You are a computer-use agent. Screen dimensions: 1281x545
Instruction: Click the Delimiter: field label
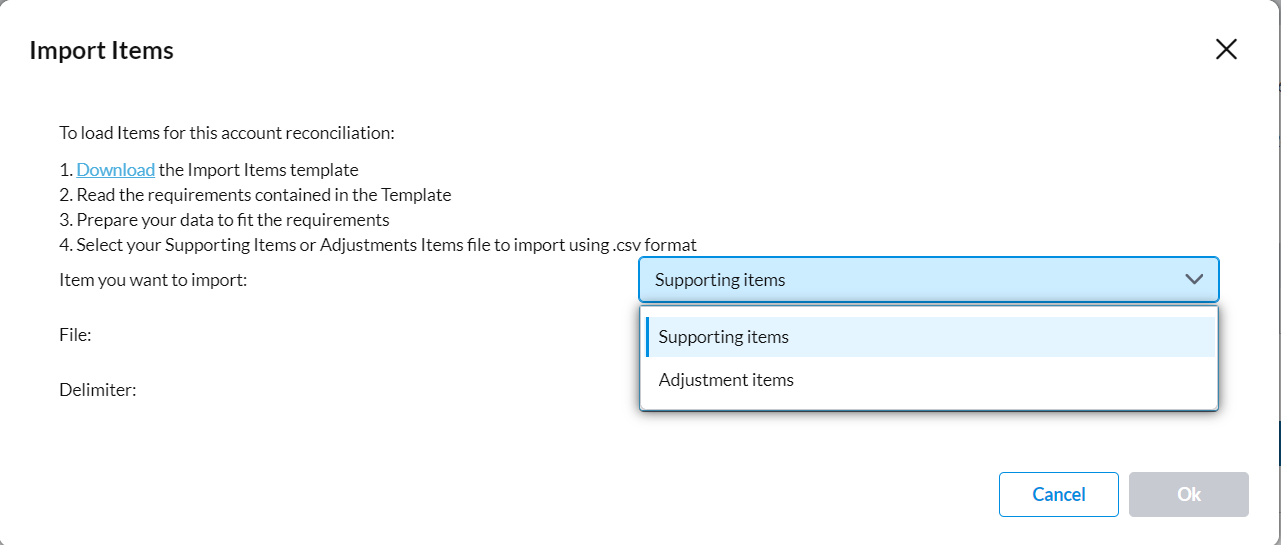coord(98,390)
